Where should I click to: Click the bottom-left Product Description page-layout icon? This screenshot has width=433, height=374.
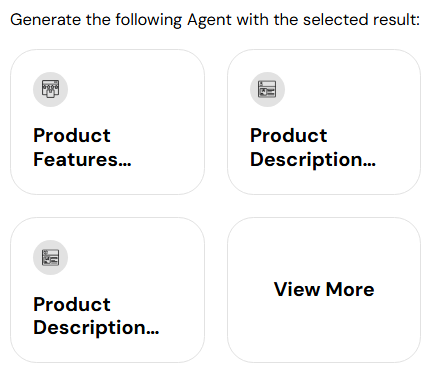50,257
